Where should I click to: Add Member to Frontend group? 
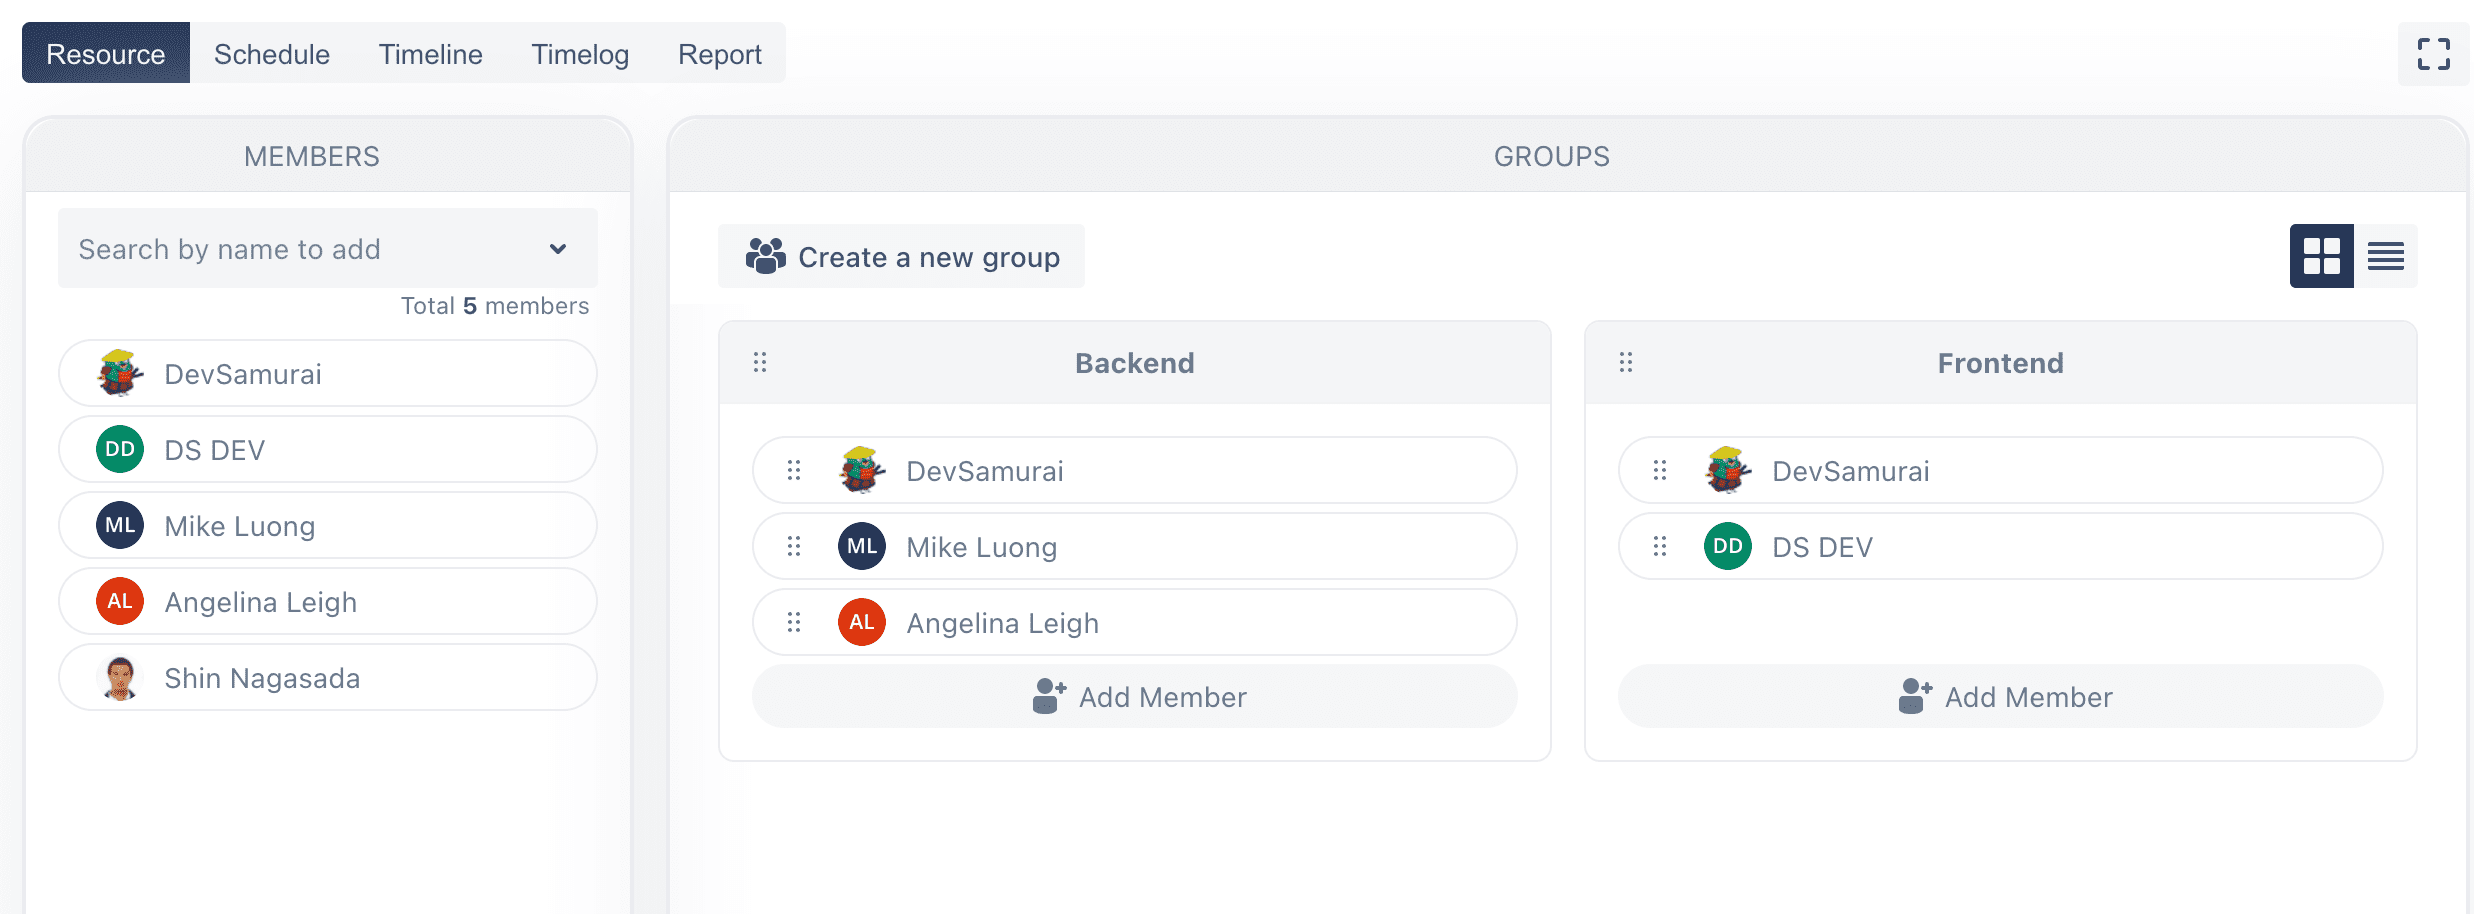2001,696
